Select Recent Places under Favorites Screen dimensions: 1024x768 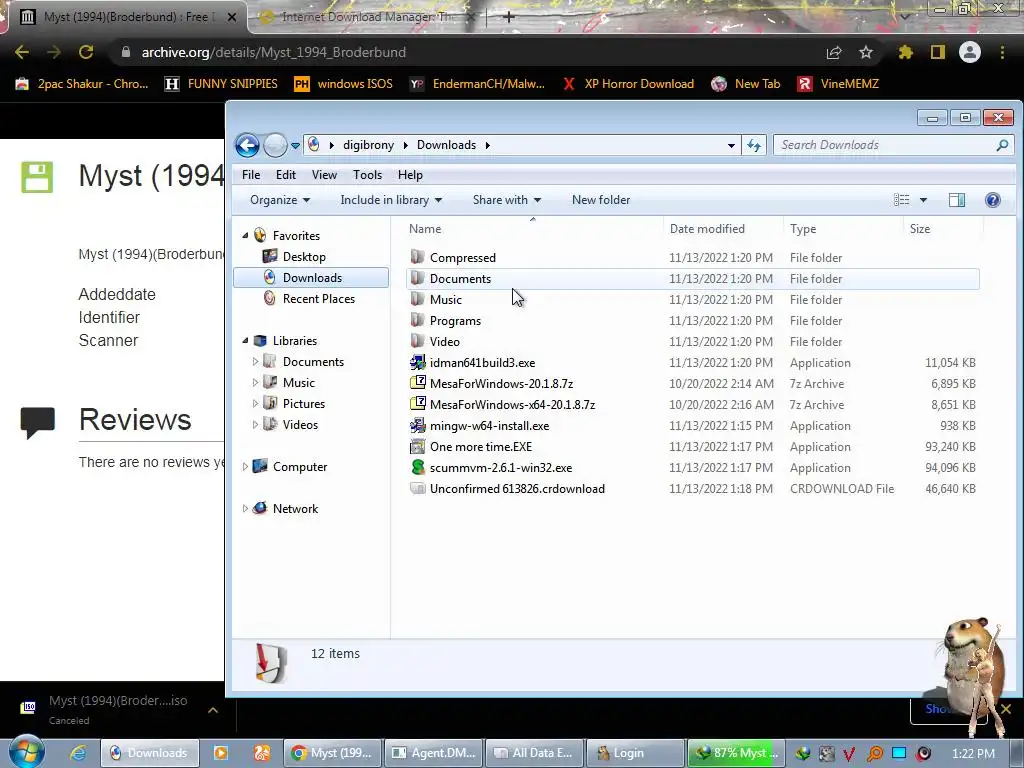318,298
